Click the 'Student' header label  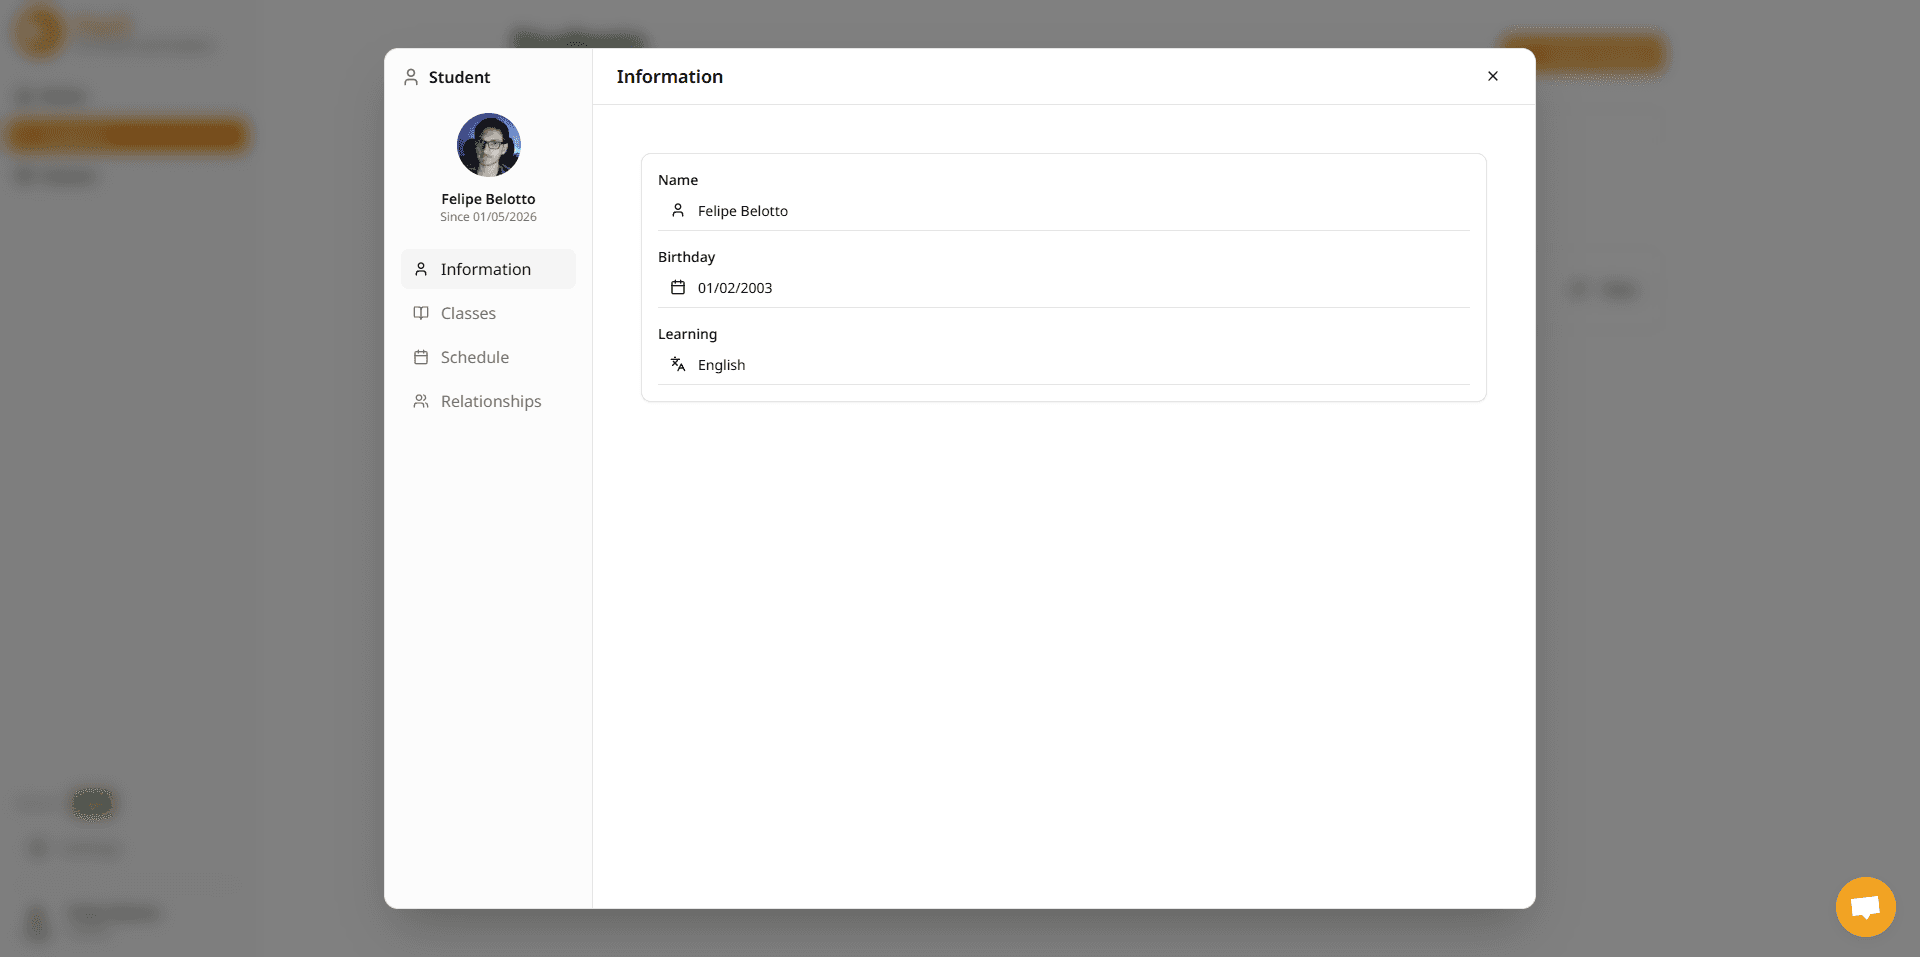(459, 77)
